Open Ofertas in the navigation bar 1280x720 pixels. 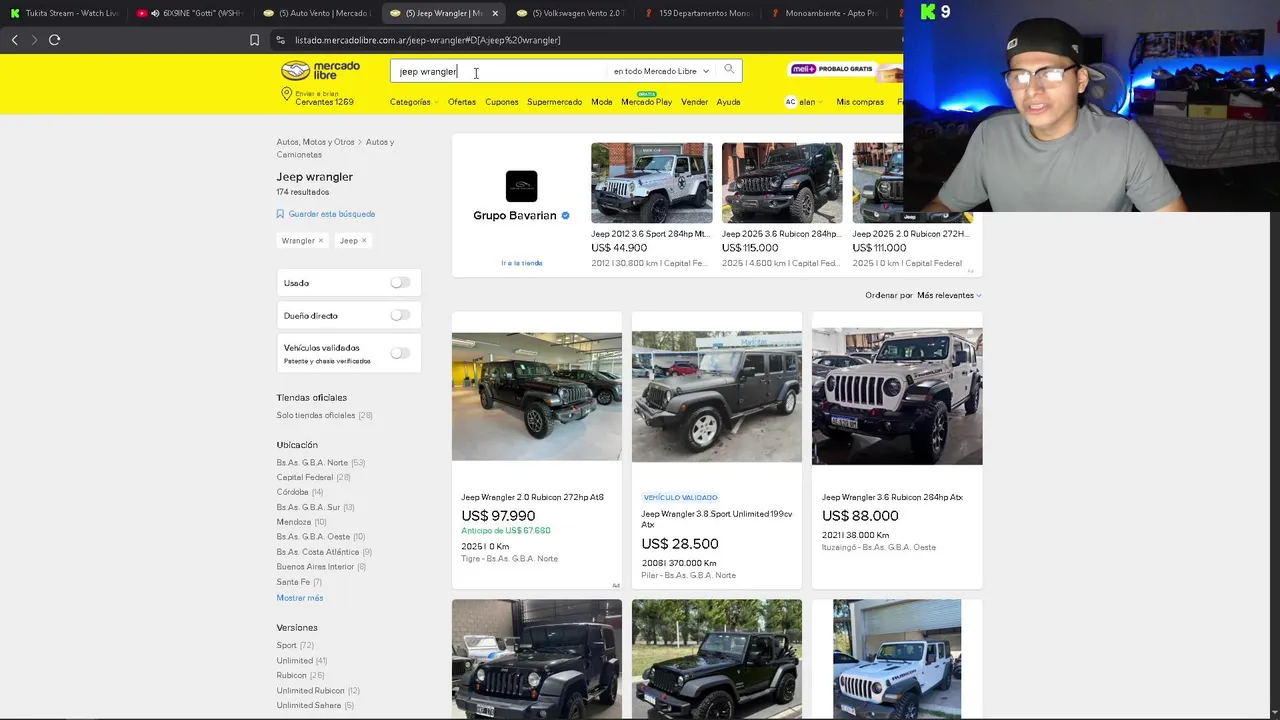point(462,102)
